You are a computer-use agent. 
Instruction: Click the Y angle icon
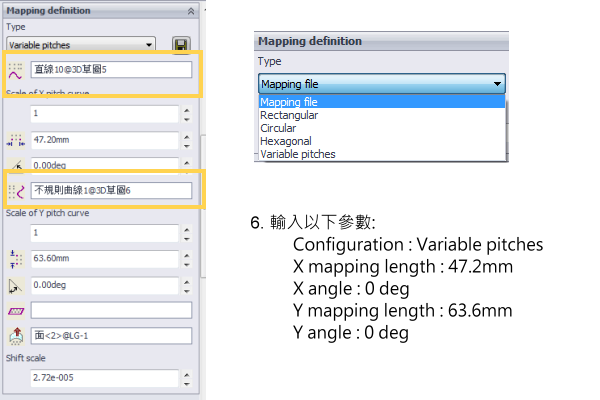click(x=15, y=285)
